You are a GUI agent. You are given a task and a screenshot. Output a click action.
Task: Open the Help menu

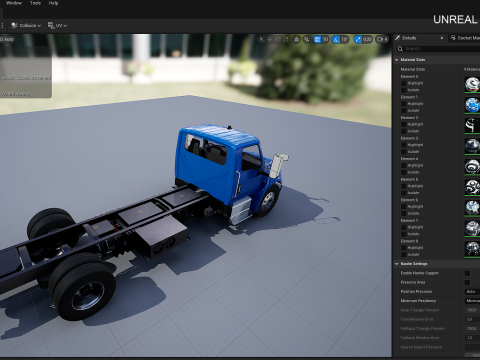click(x=53, y=3)
